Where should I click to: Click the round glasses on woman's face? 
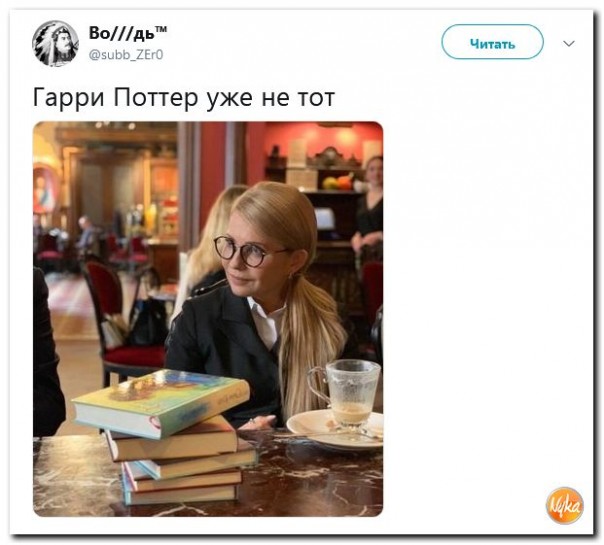click(x=246, y=252)
